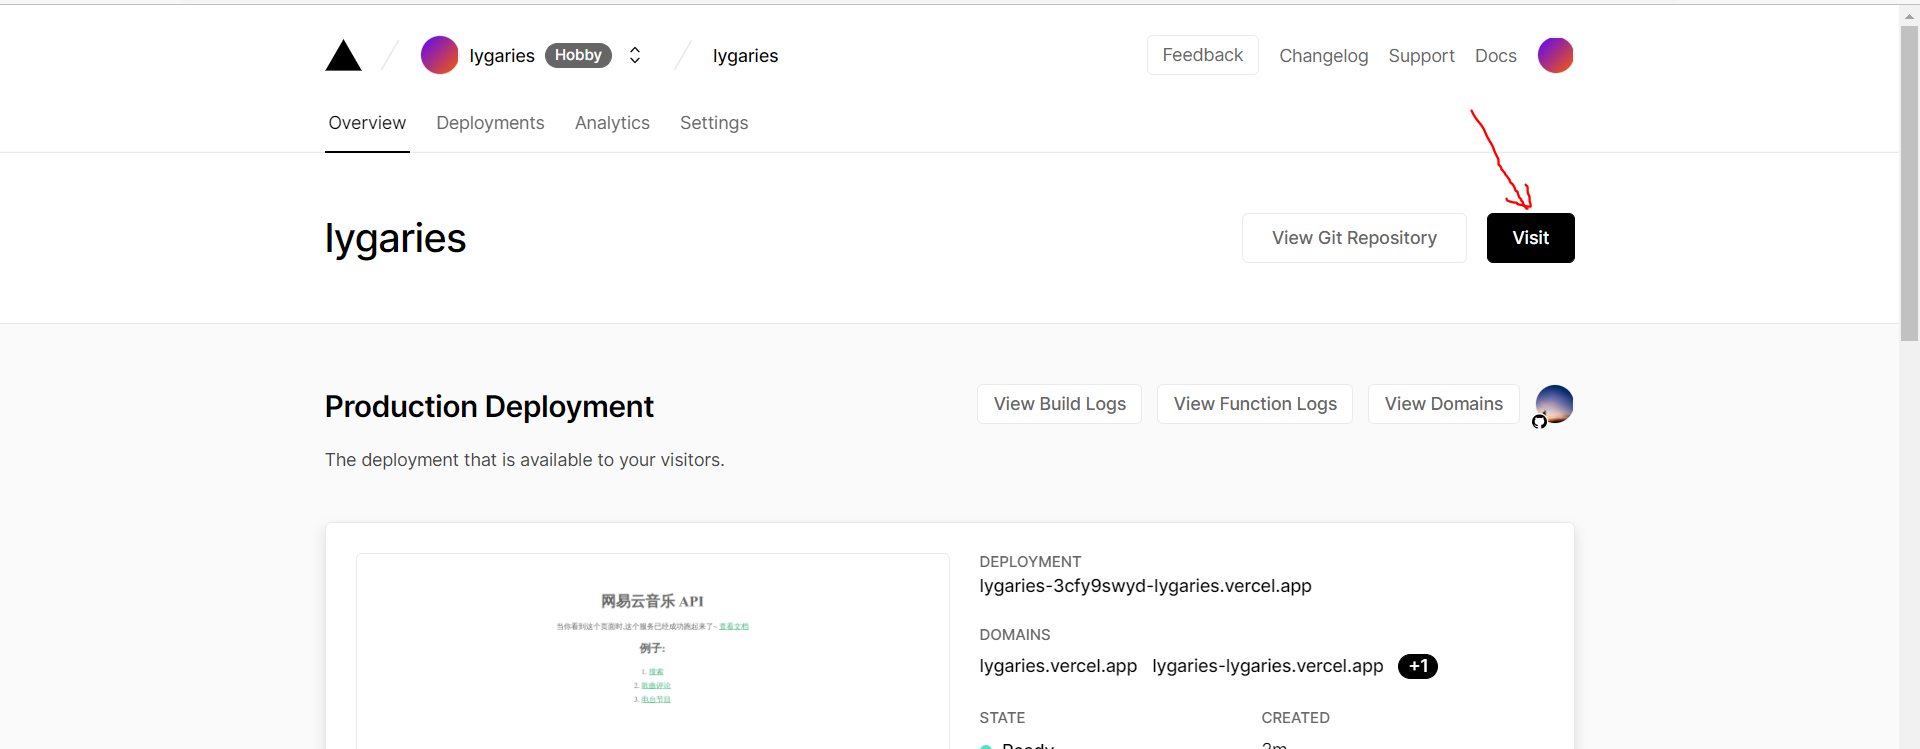Open the Changelog link
Screen dimensions: 1920x749
click(x=1323, y=56)
